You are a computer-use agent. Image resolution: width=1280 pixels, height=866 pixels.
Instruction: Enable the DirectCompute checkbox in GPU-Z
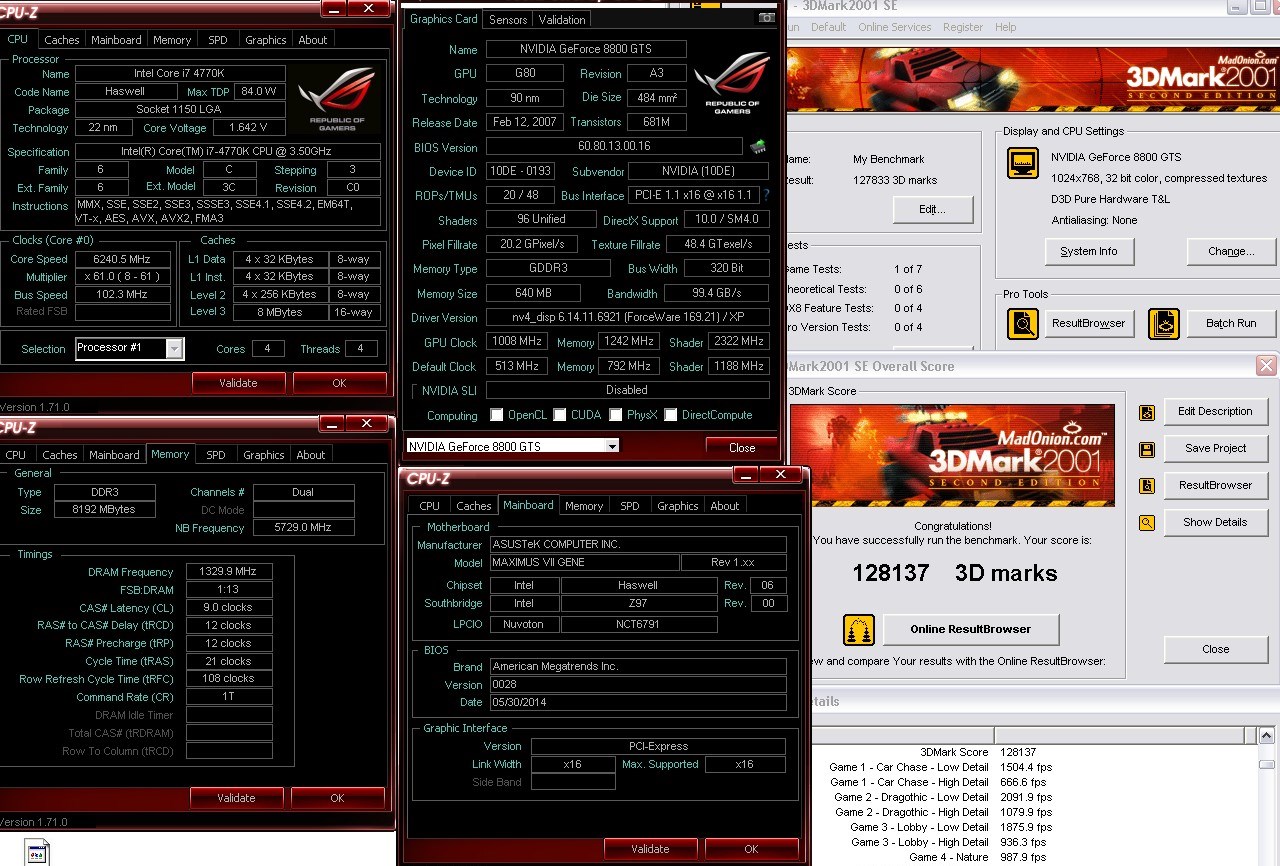coord(671,415)
